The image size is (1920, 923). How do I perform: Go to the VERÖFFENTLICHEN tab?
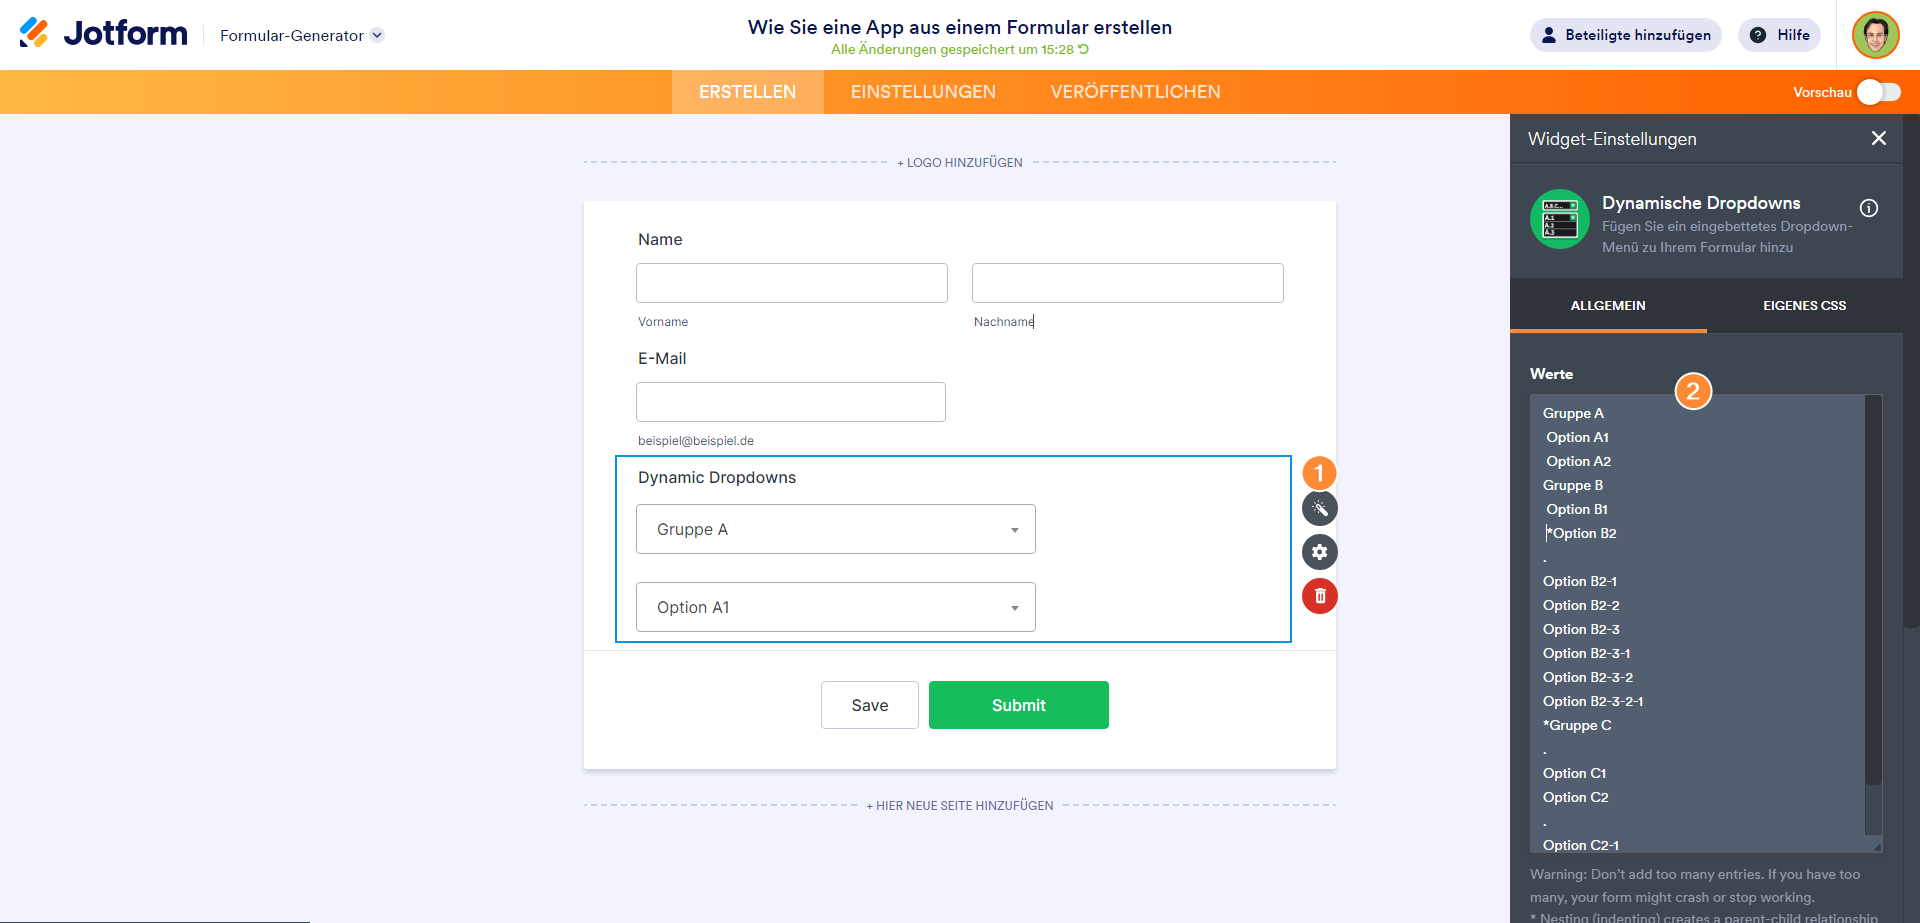[1135, 92]
